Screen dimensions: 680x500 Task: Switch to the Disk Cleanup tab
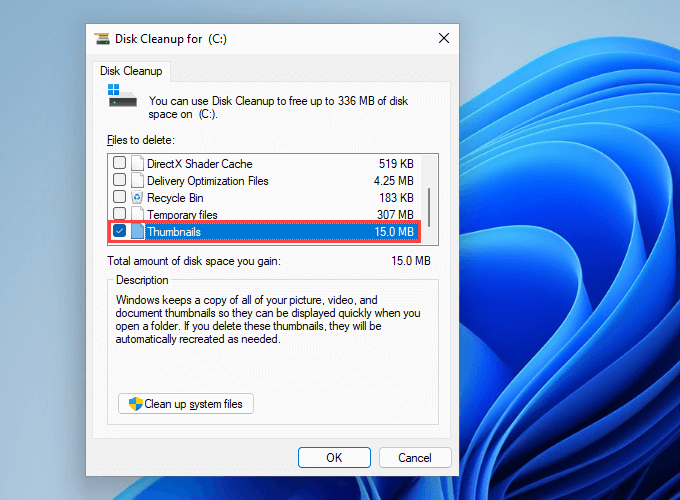coord(132,71)
